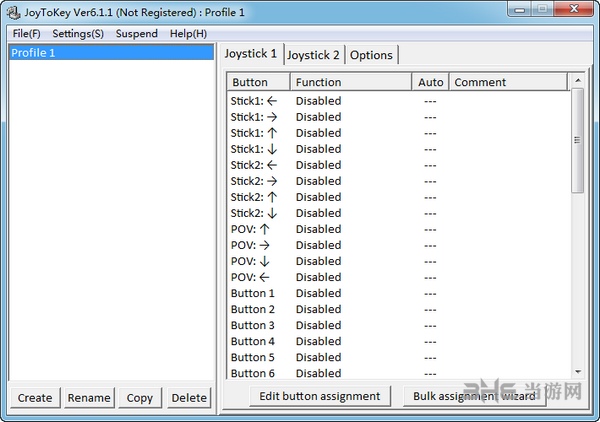Close the JoyToKey window
Image resolution: width=600 pixels, height=422 pixels.
click(574, 9)
